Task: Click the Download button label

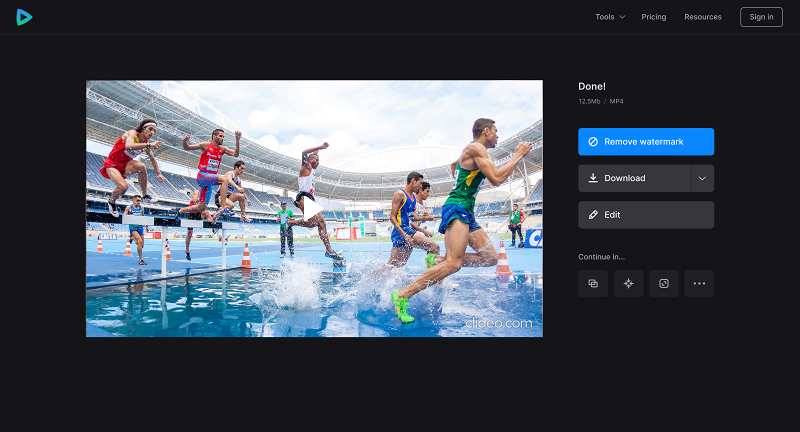Action: pyautogui.click(x=624, y=178)
